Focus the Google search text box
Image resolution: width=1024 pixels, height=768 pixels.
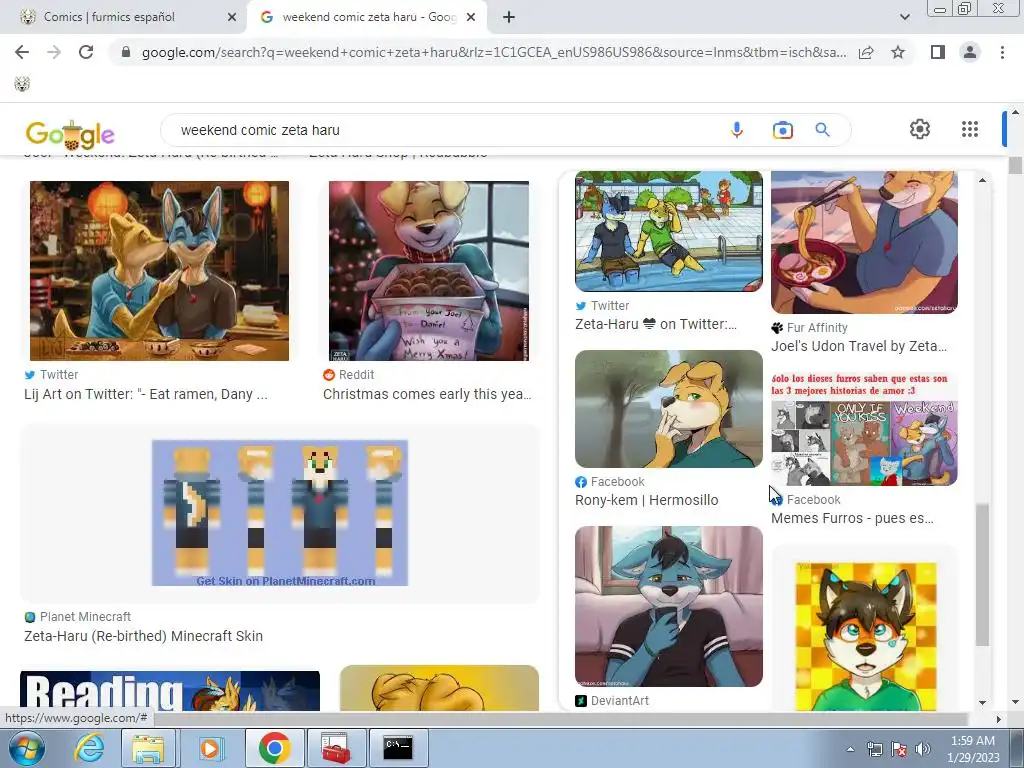pyautogui.click(x=444, y=130)
